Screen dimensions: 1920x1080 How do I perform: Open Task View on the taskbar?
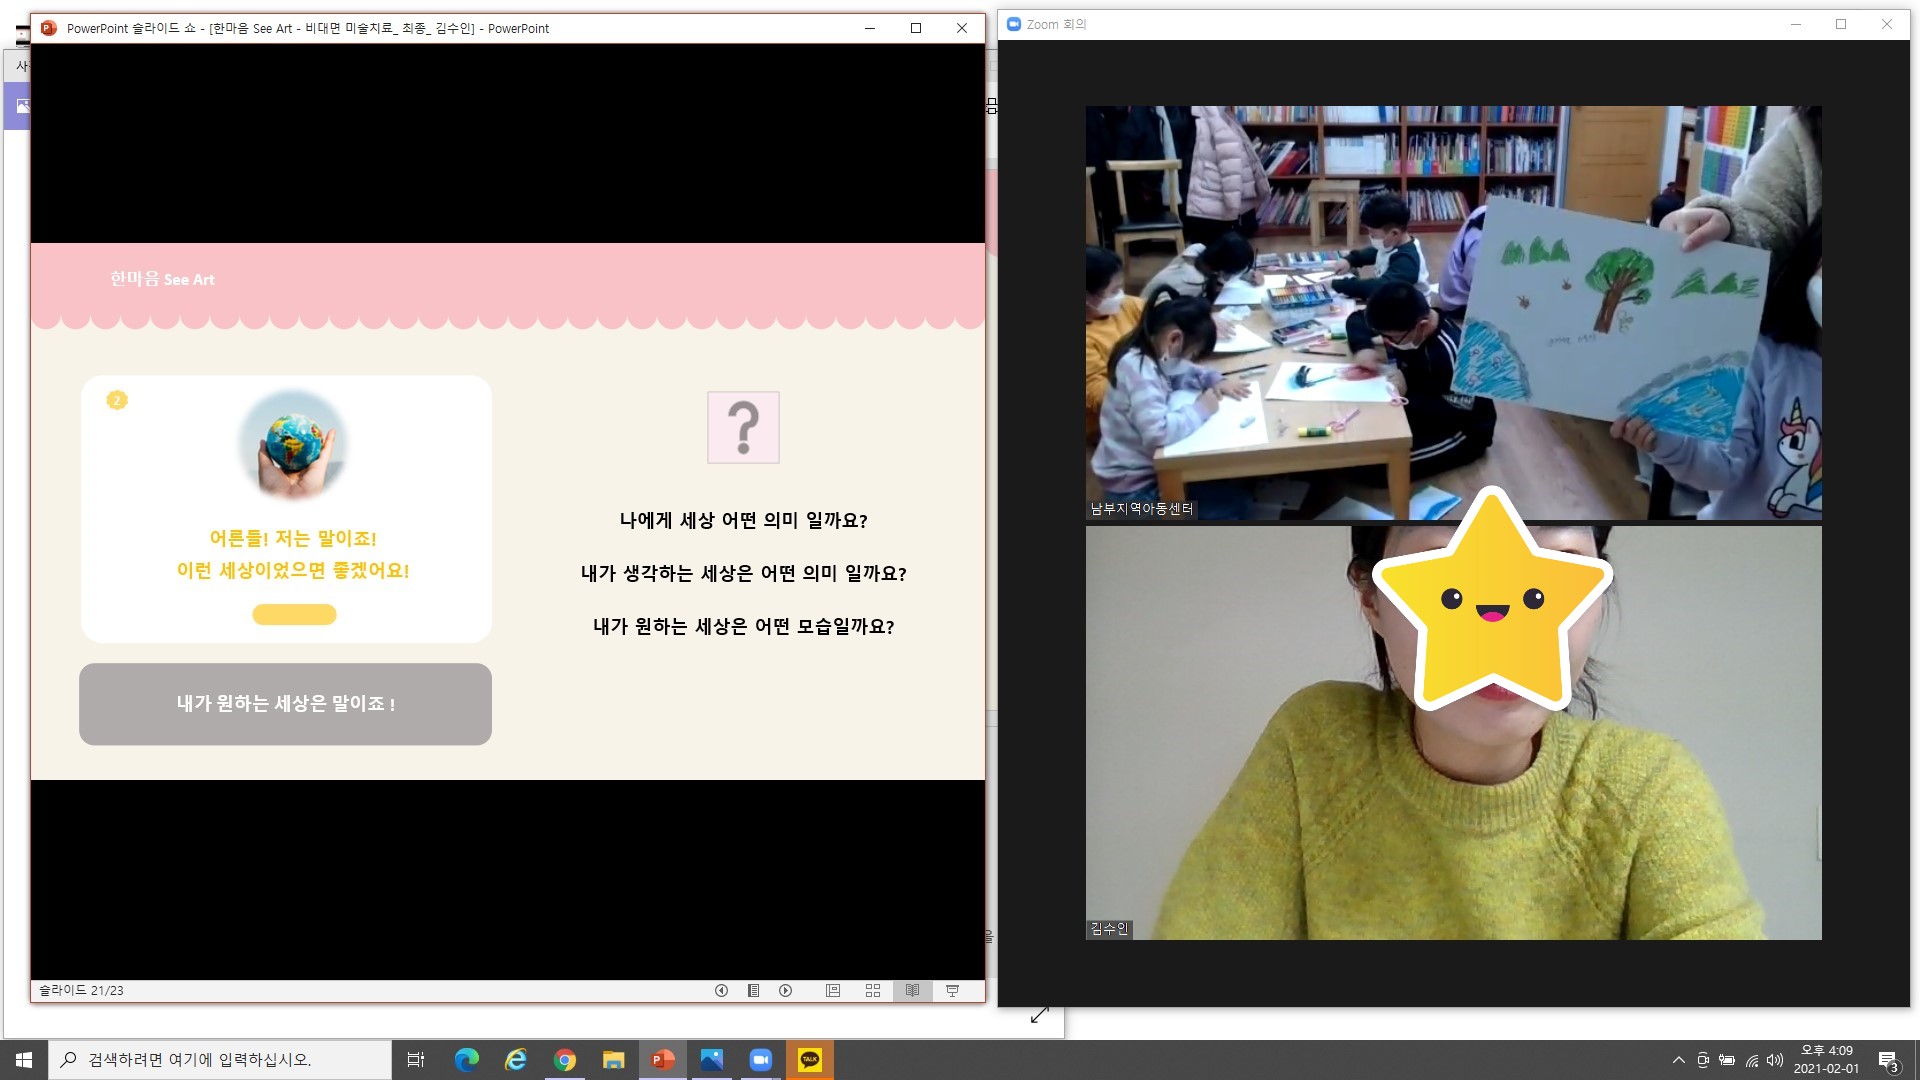pyautogui.click(x=416, y=1060)
